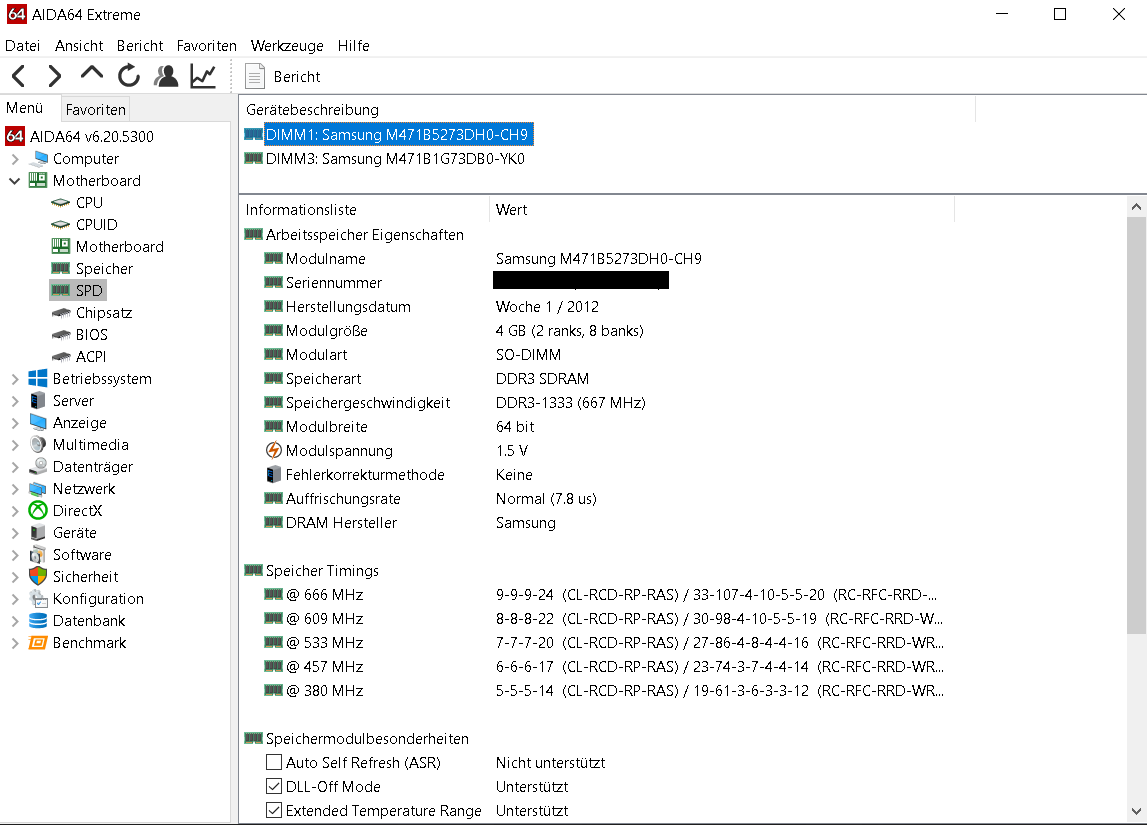
Task: Click the Benchmark icon
Action: [x=38, y=642]
